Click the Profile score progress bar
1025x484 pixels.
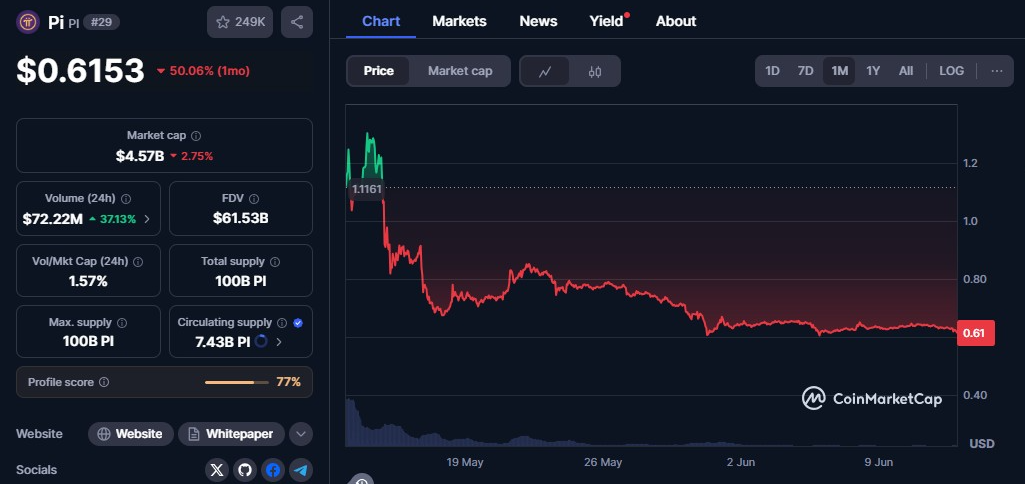pyautogui.click(x=237, y=382)
